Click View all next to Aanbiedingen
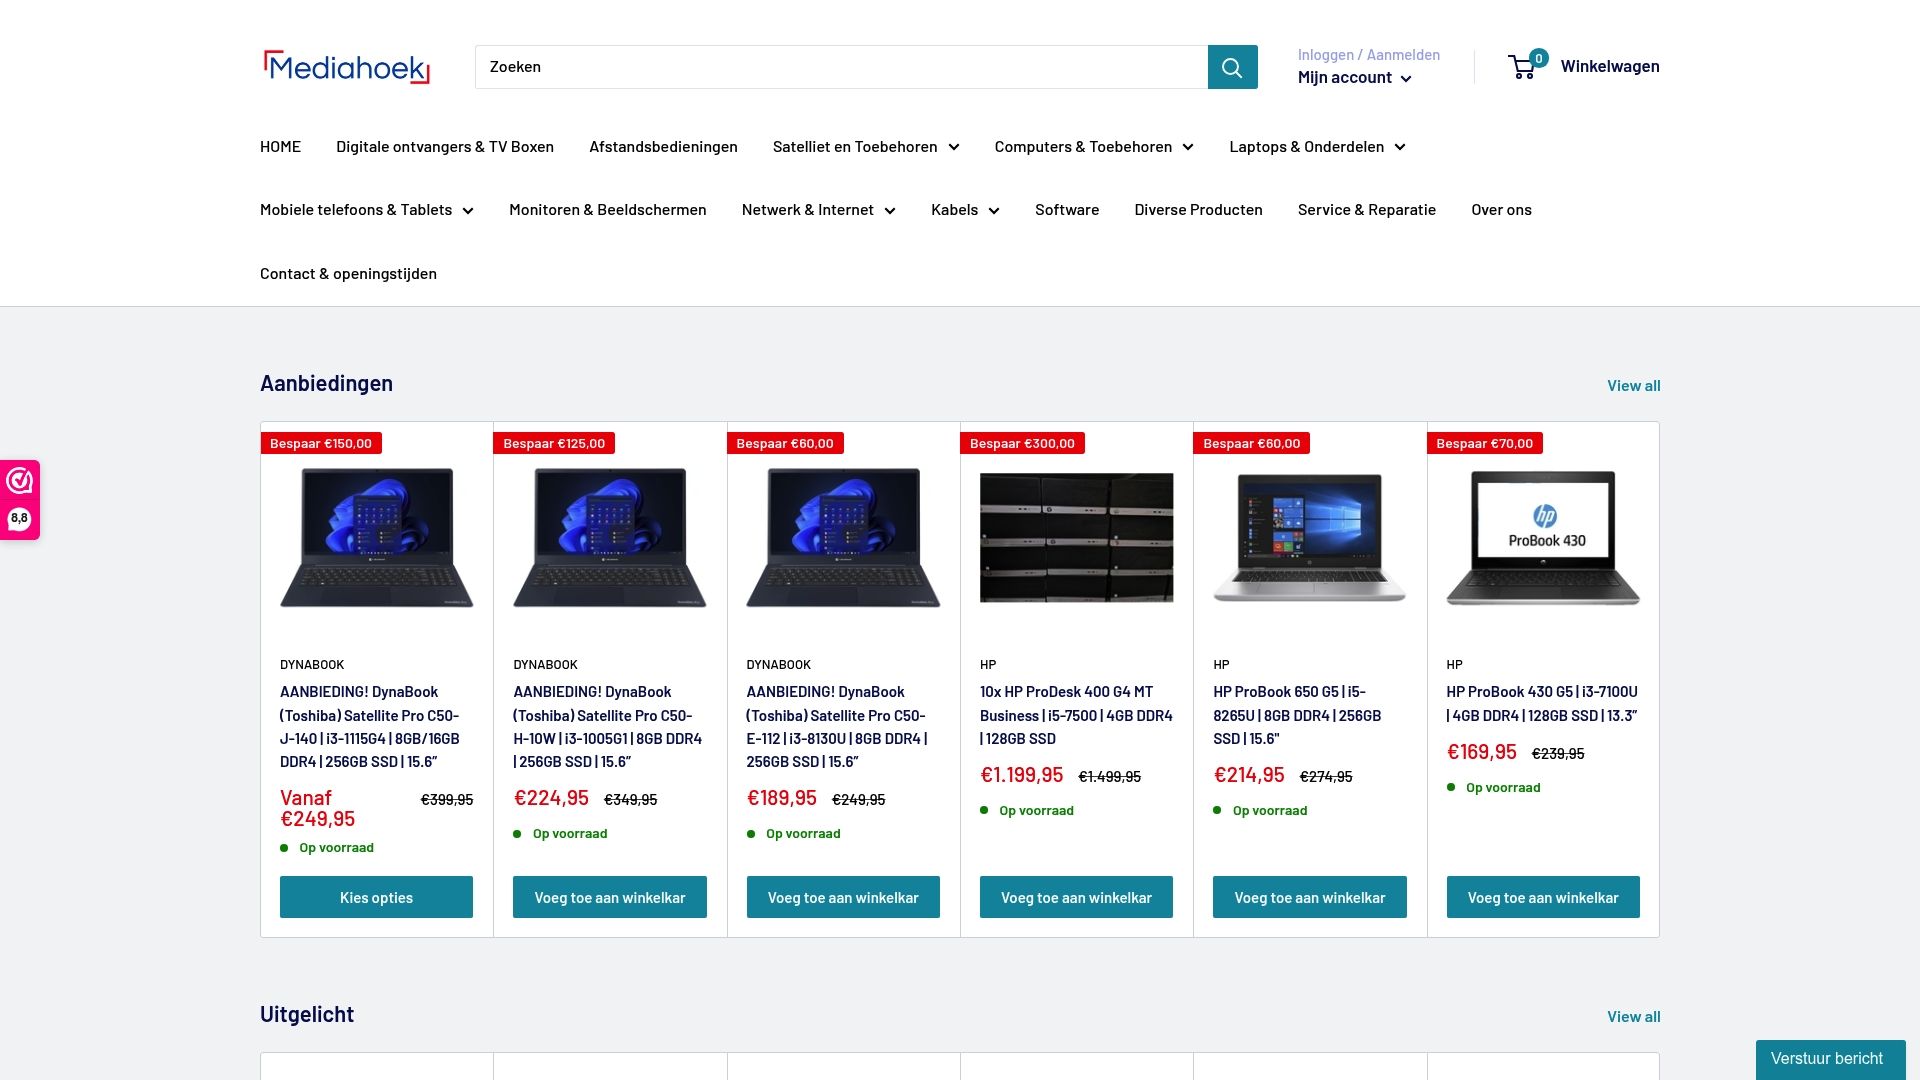The image size is (1920, 1080). (x=1634, y=386)
